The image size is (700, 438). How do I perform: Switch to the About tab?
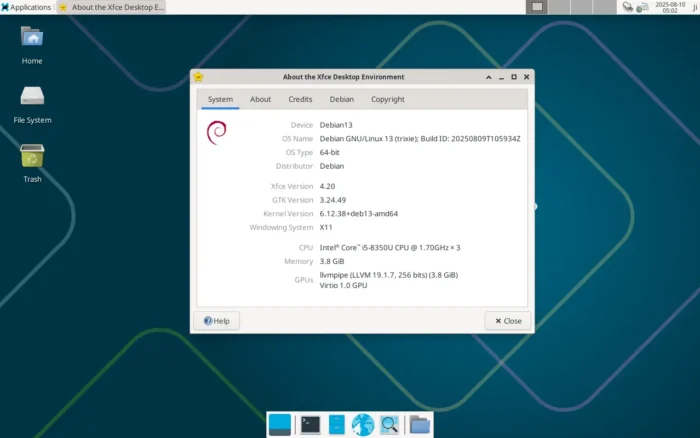[x=260, y=99]
